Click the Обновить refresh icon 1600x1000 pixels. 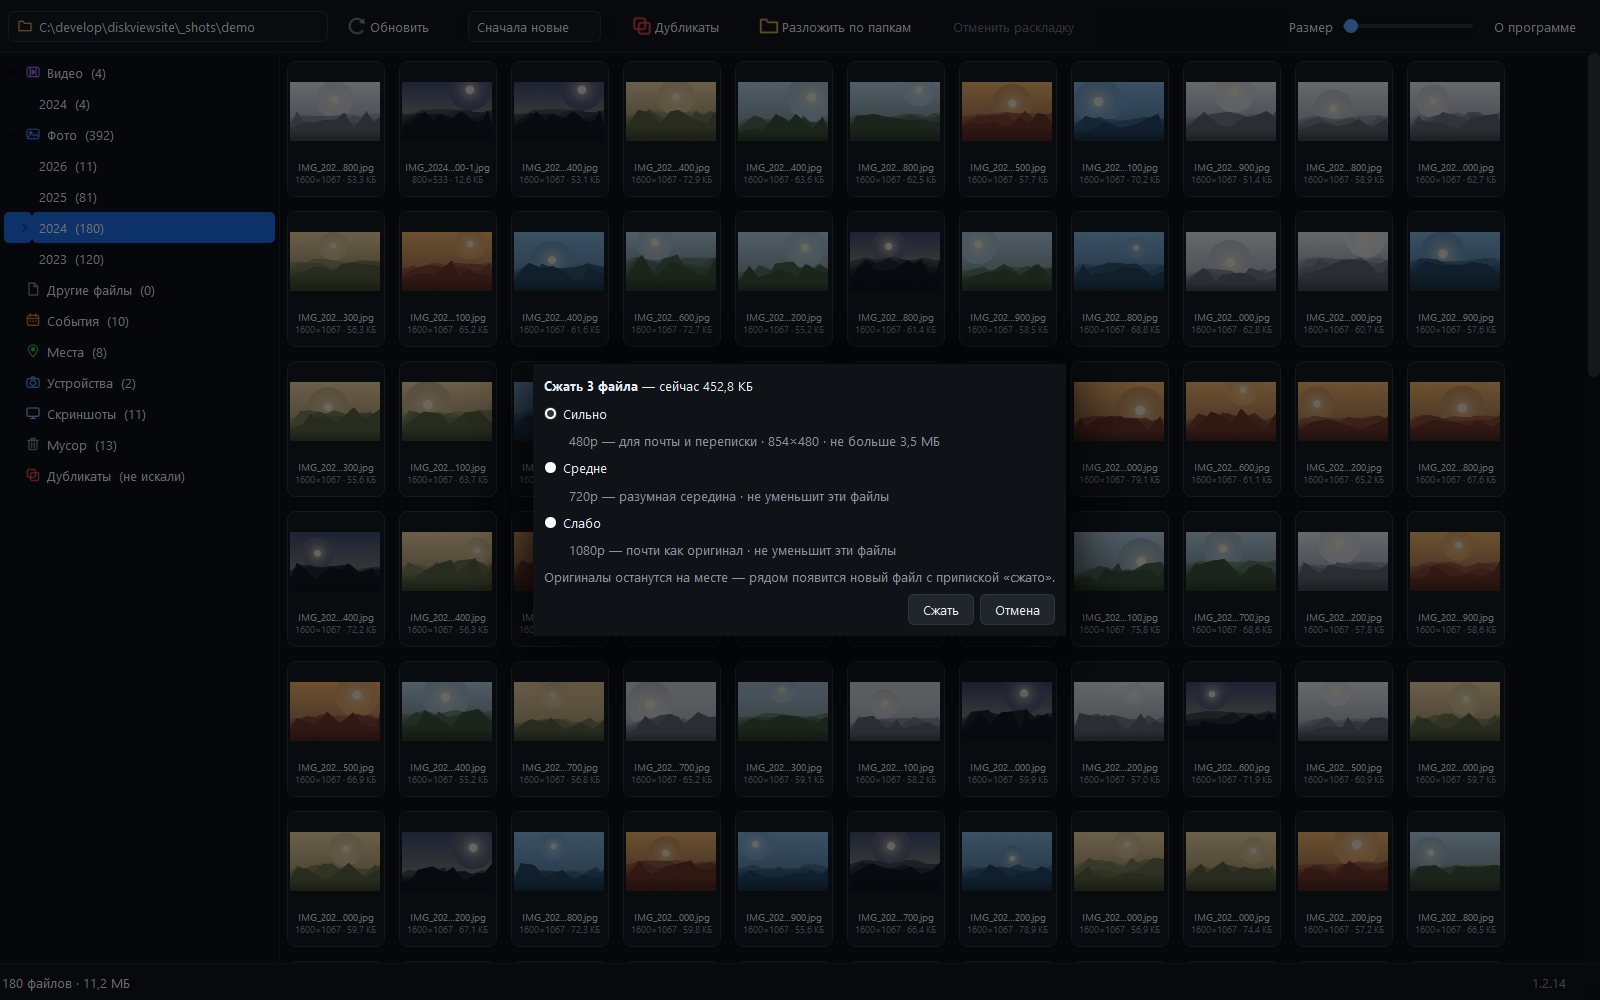pyautogui.click(x=356, y=26)
